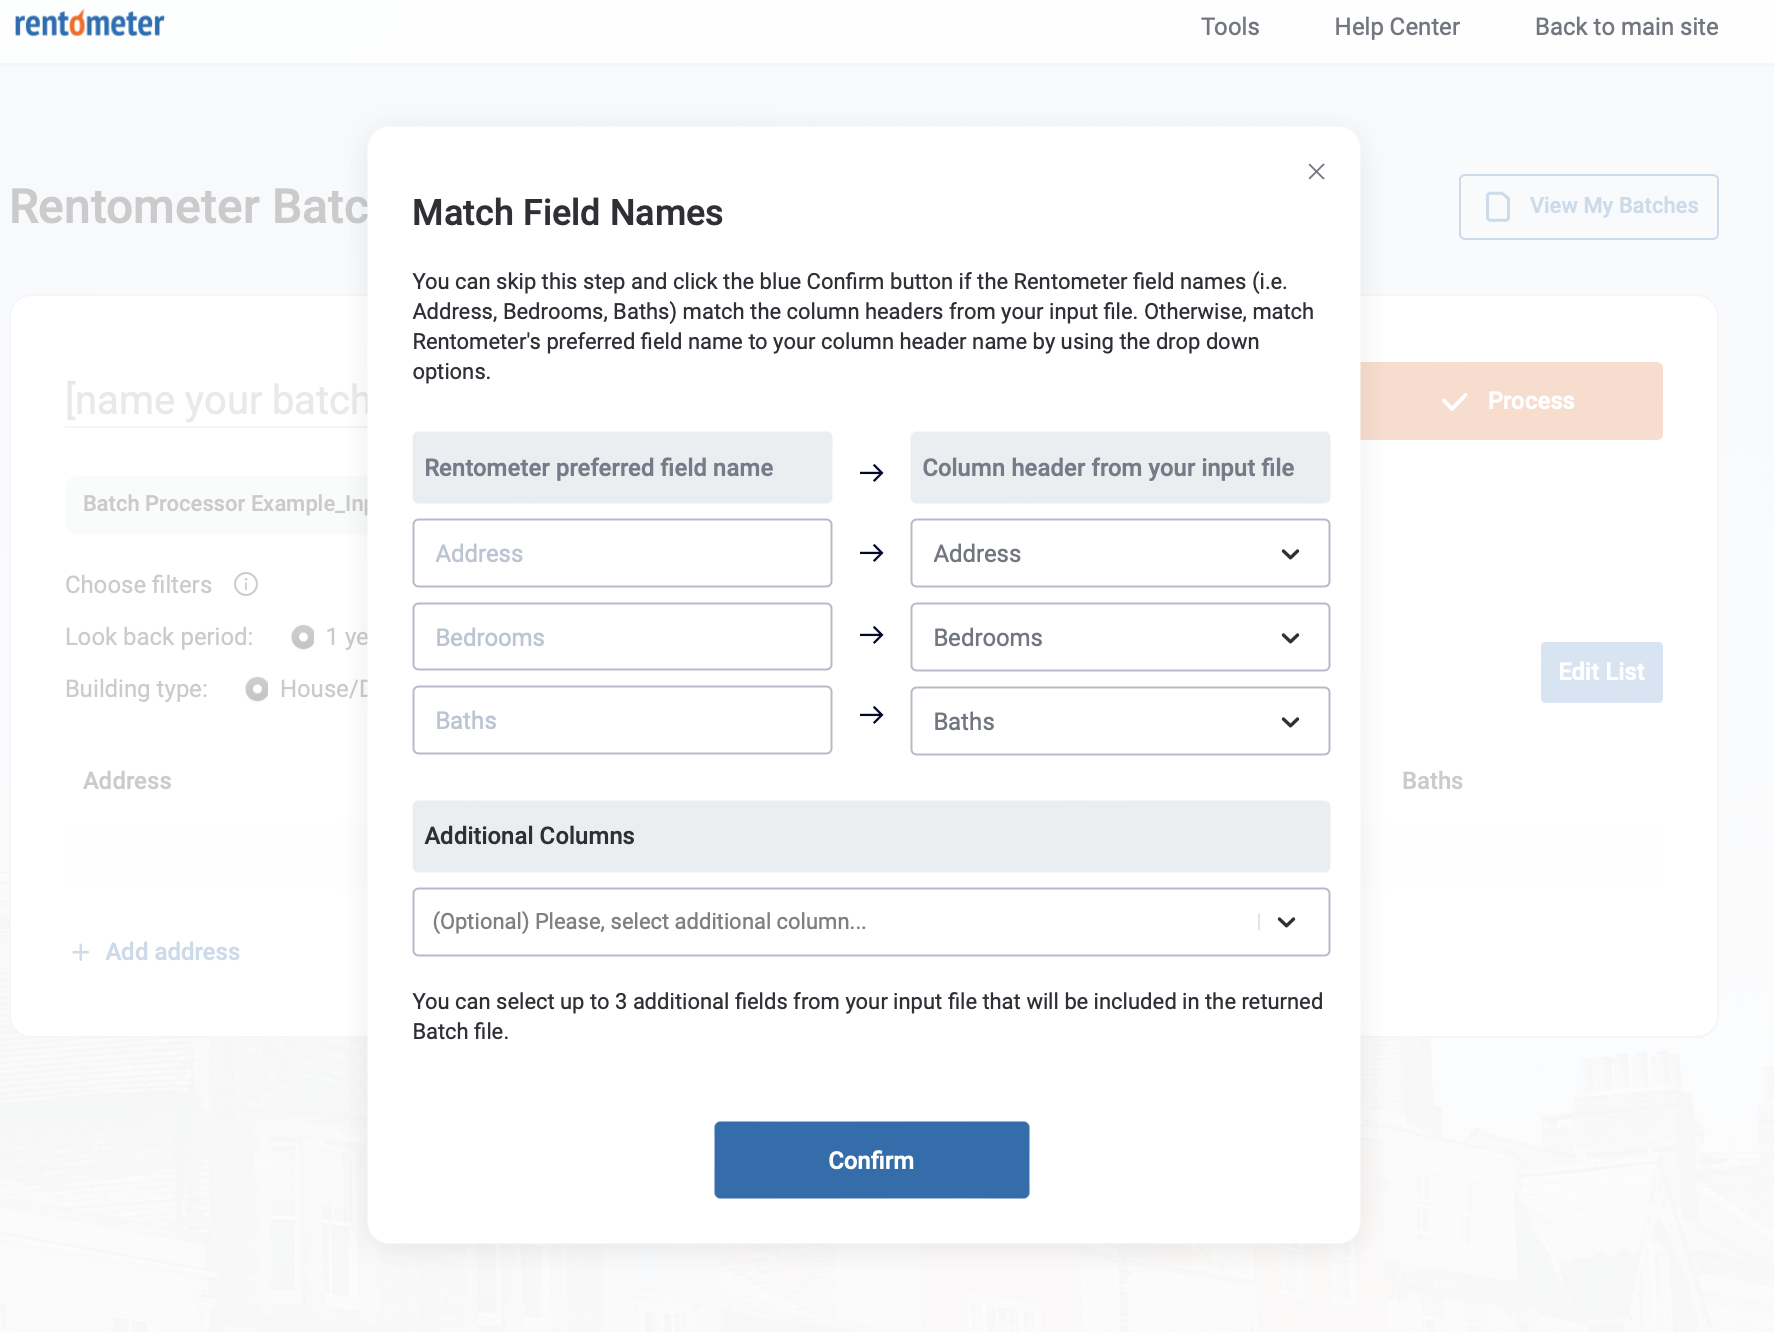Open the Address column header dropdown

(x=1120, y=553)
